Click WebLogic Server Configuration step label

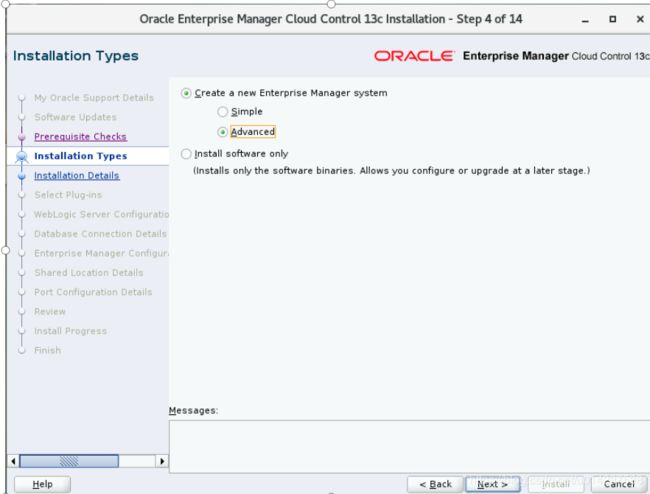[x=101, y=214]
